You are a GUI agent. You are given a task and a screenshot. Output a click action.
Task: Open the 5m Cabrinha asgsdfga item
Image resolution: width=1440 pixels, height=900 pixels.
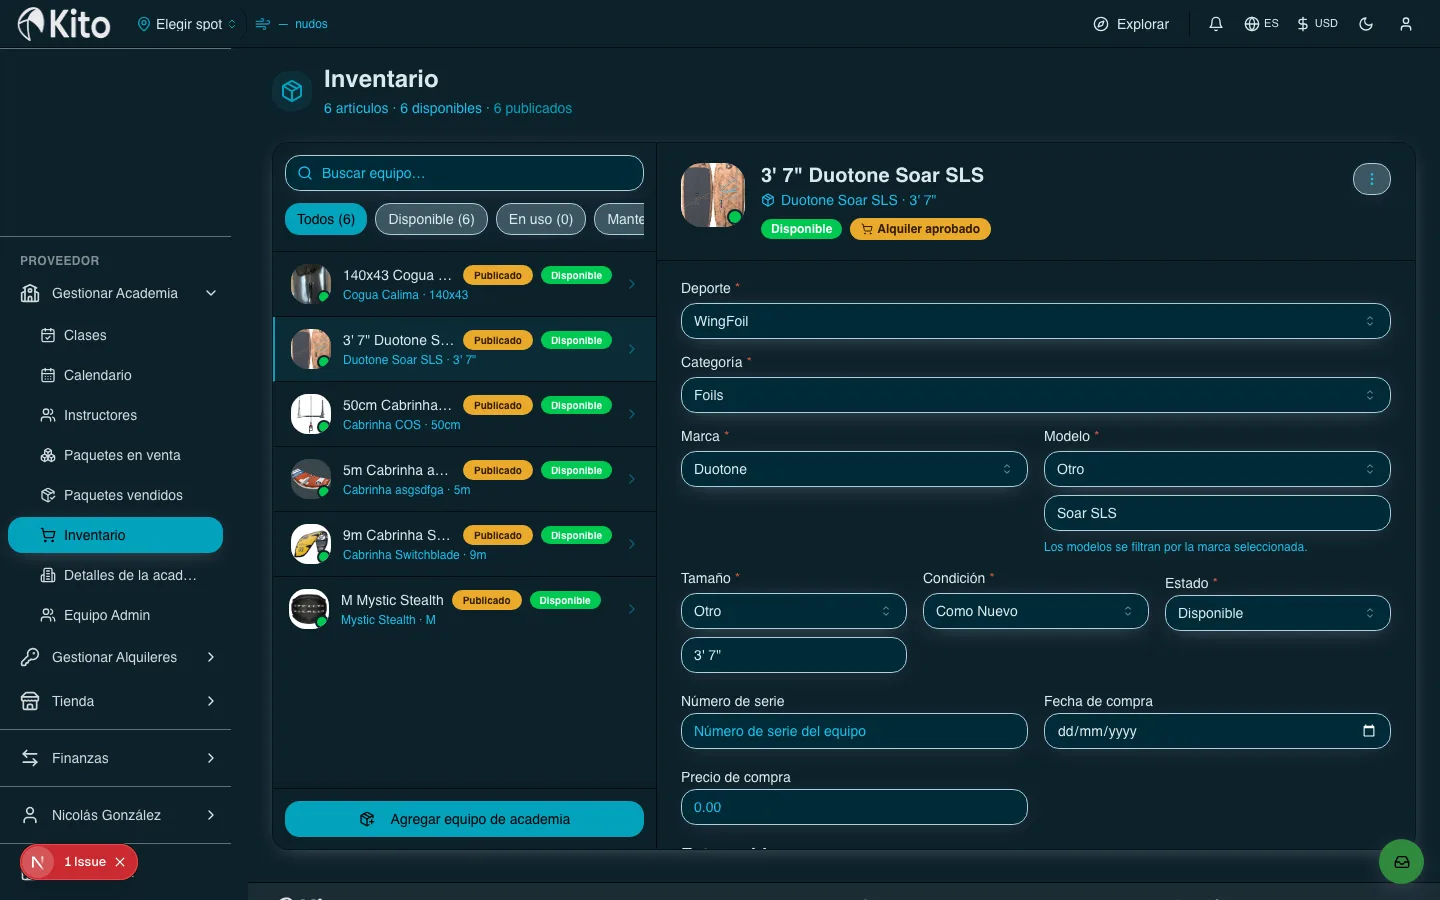click(464, 479)
